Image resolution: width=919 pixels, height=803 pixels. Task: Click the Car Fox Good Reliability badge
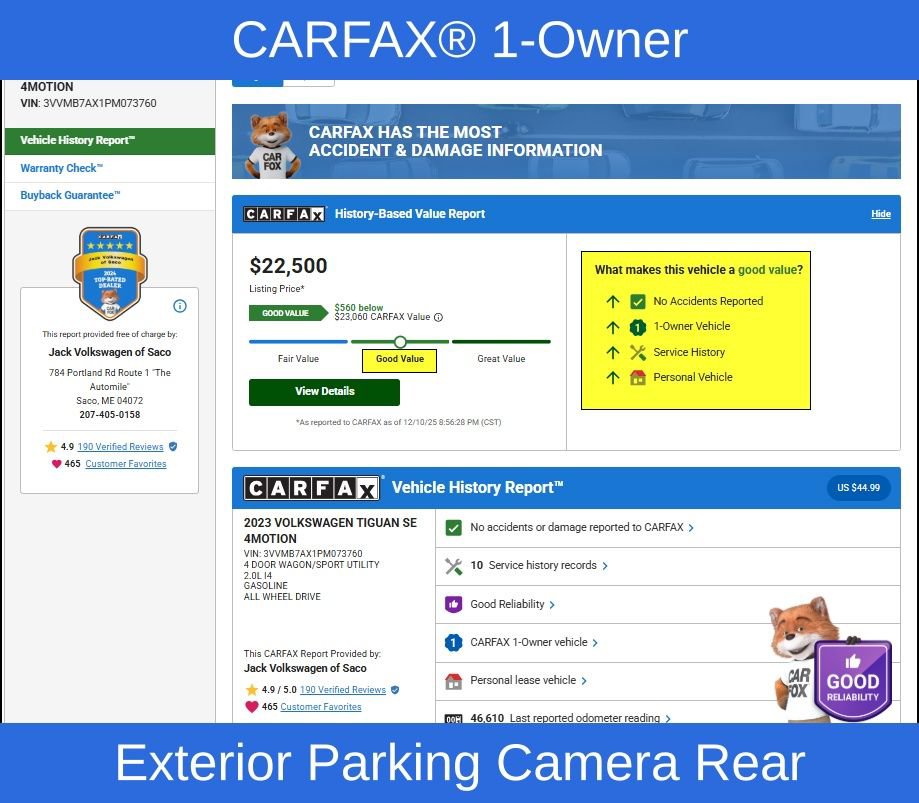851,680
